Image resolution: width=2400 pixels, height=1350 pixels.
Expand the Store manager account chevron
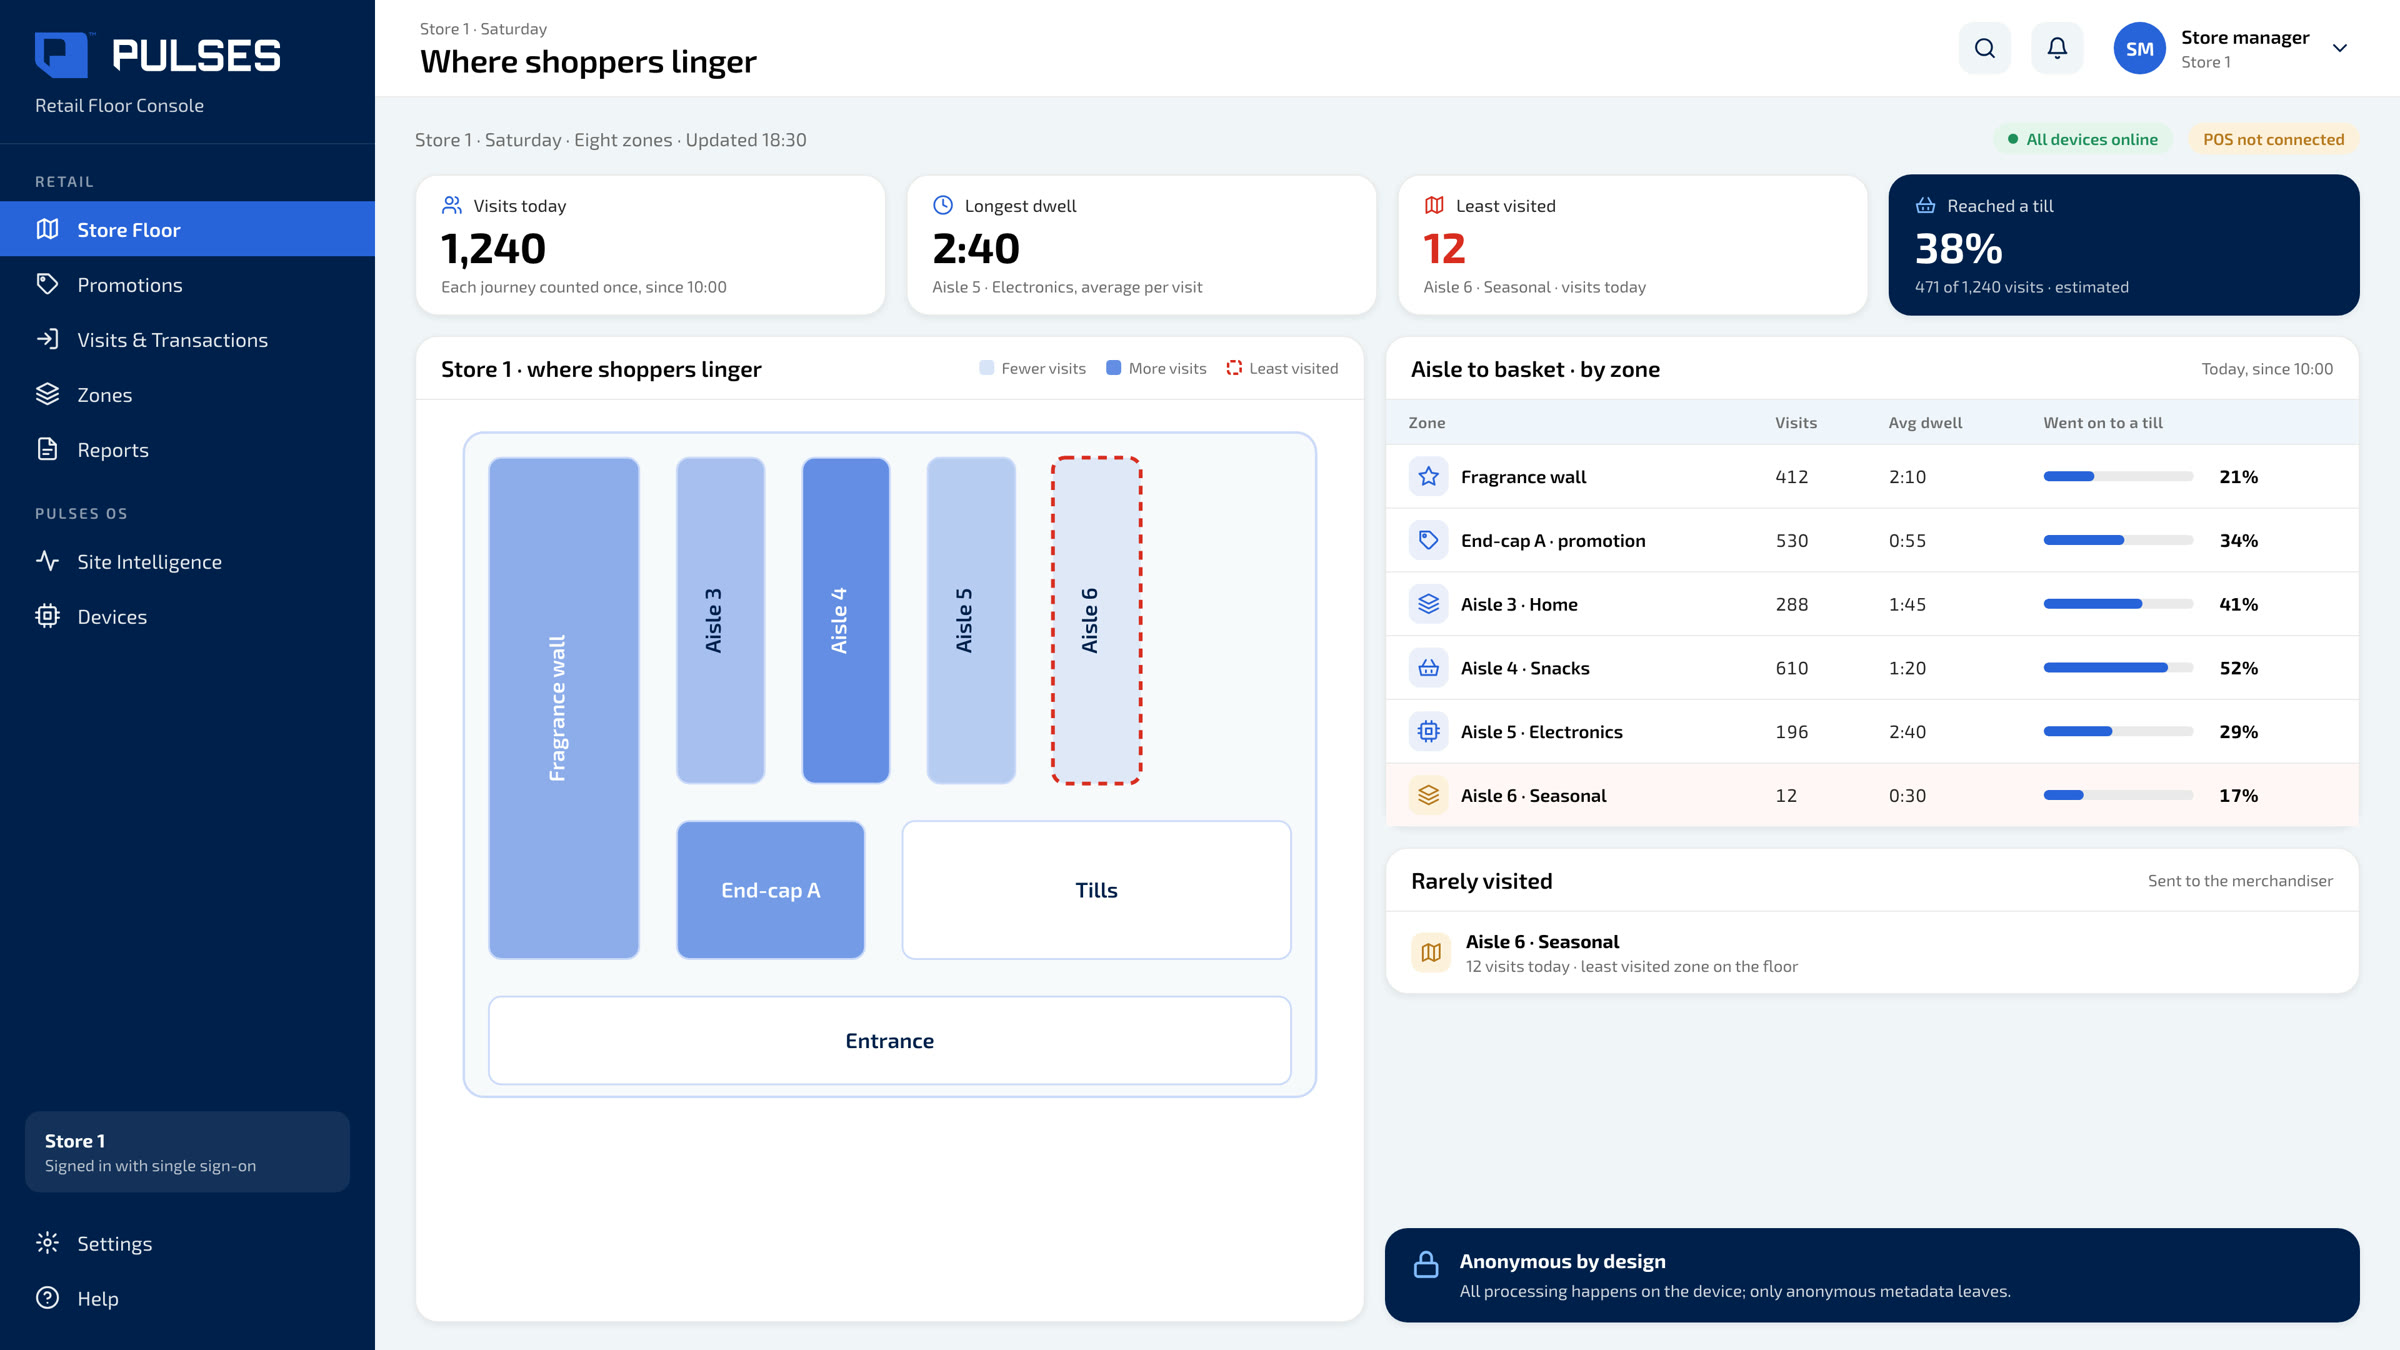click(2339, 48)
